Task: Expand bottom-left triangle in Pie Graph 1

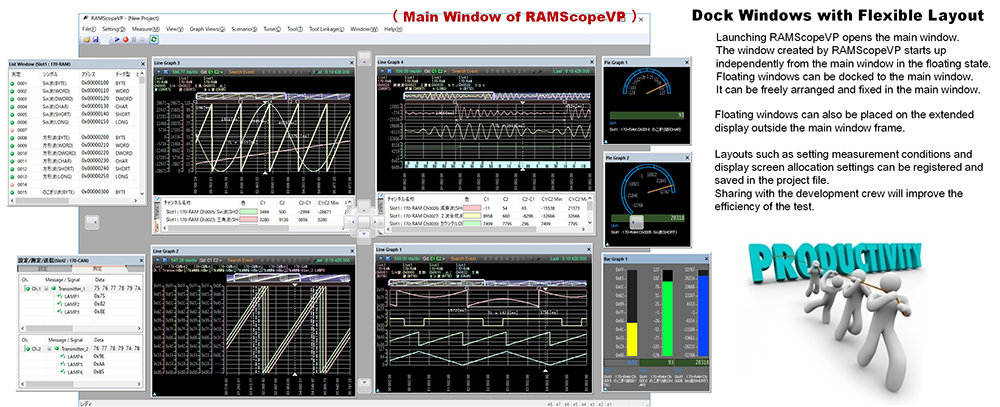Action: click(606, 142)
